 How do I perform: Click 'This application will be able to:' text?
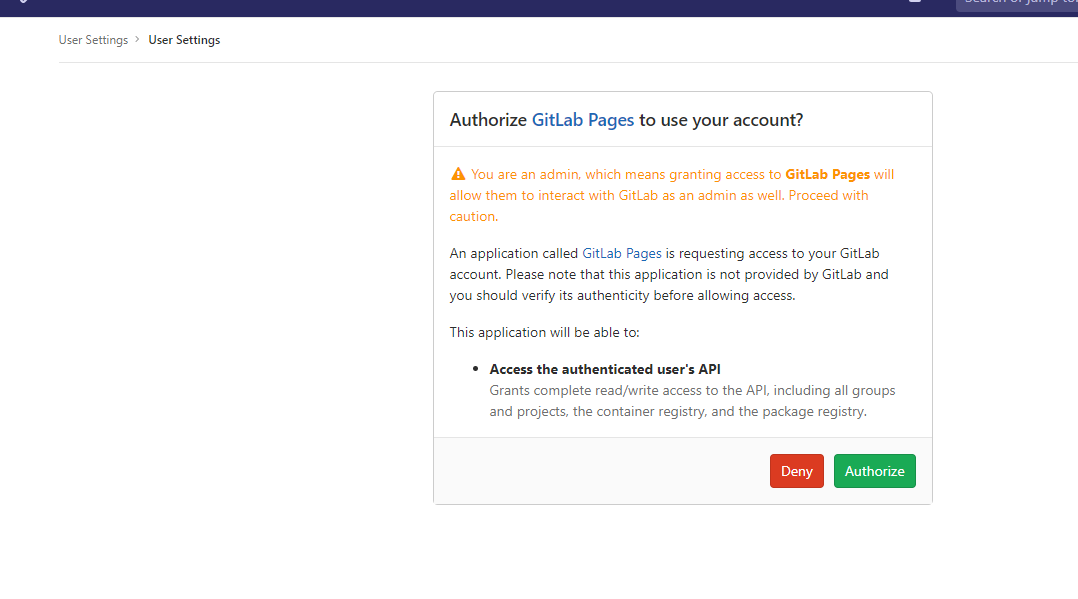(544, 332)
